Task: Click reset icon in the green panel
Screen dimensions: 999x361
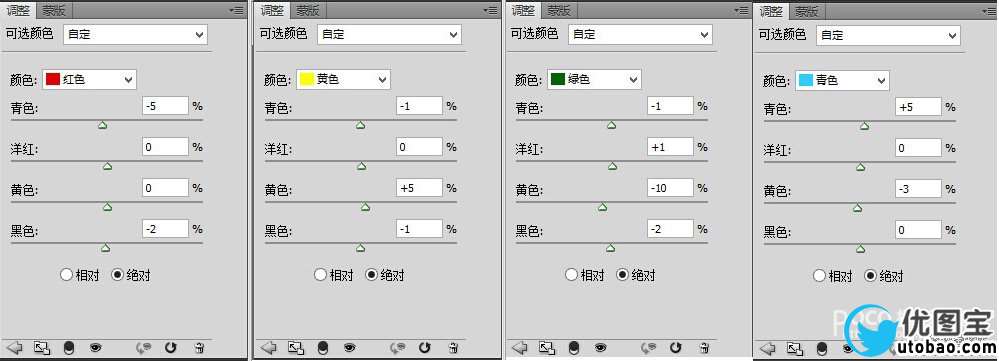Action: 676,348
